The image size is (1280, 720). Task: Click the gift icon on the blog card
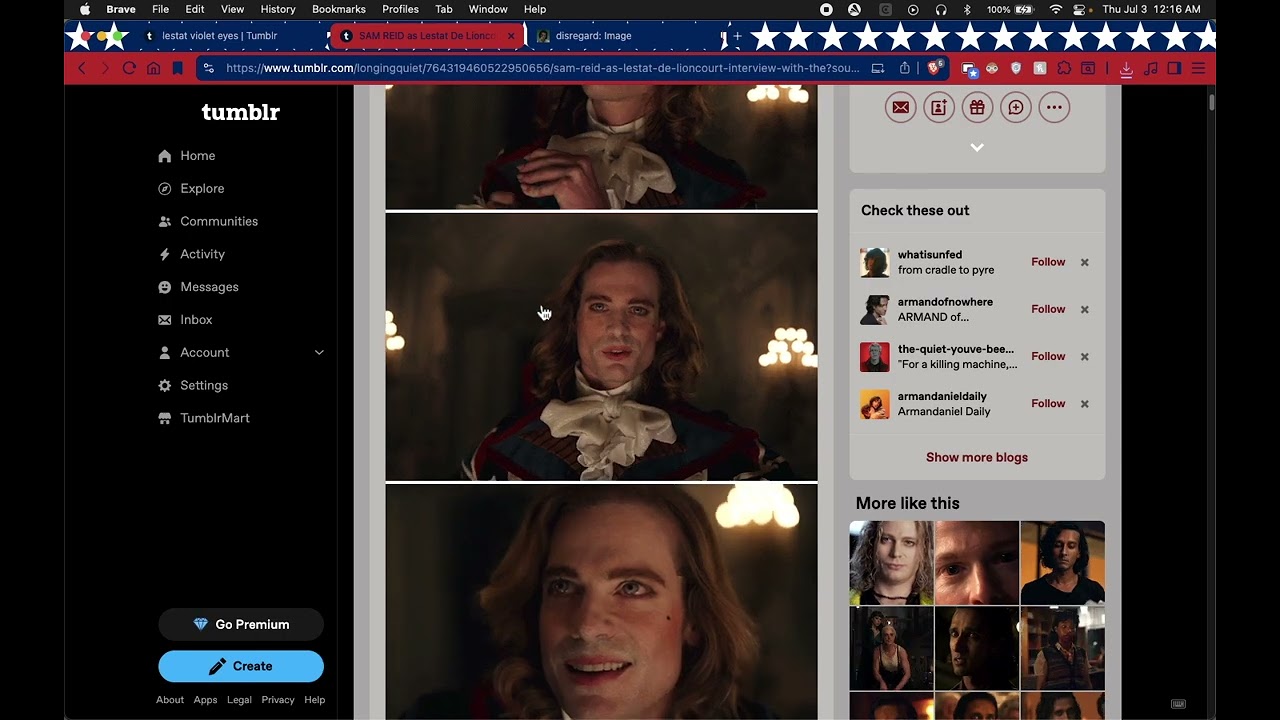977,108
